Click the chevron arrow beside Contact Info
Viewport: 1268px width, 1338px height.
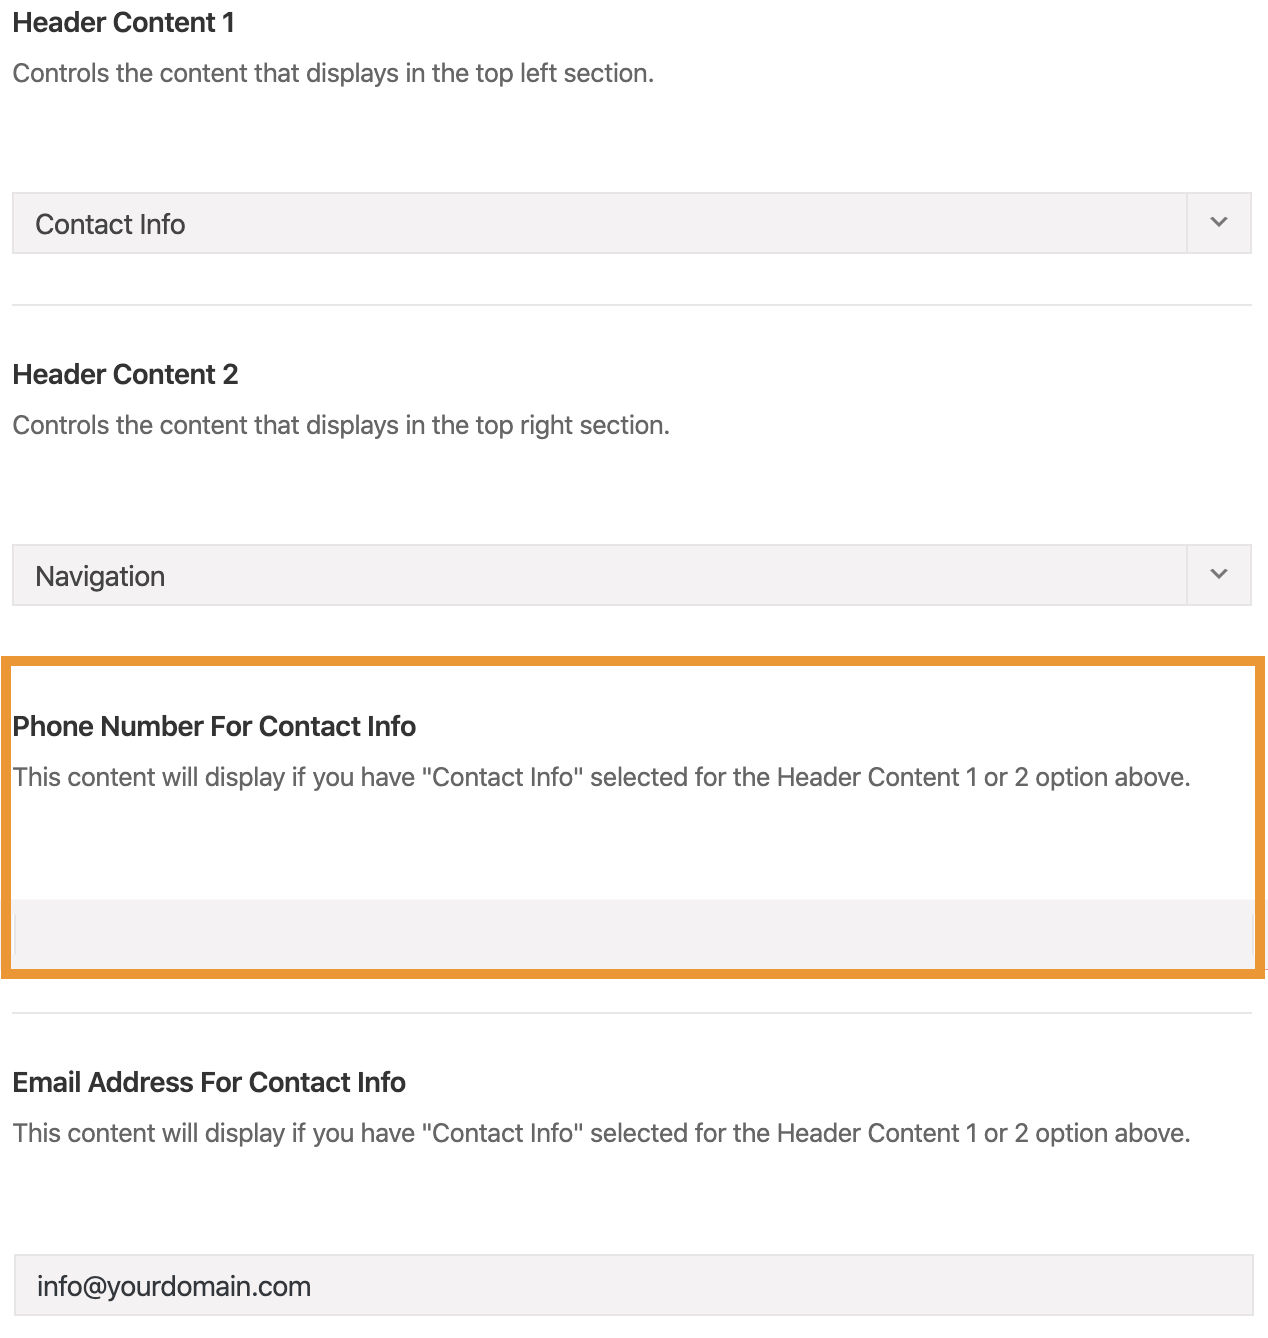tap(1218, 223)
